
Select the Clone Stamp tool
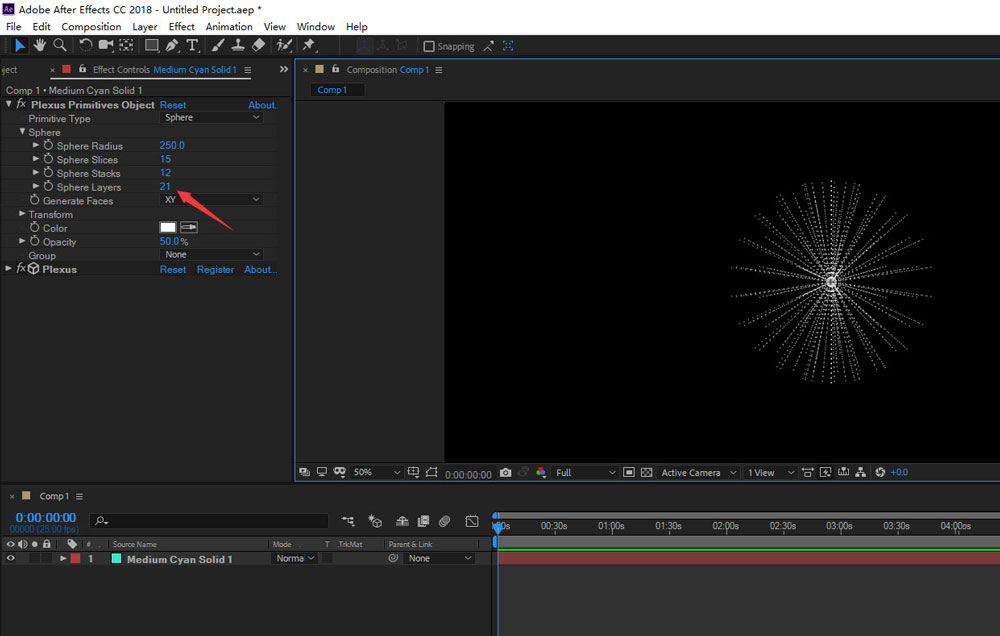click(x=238, y=45)
